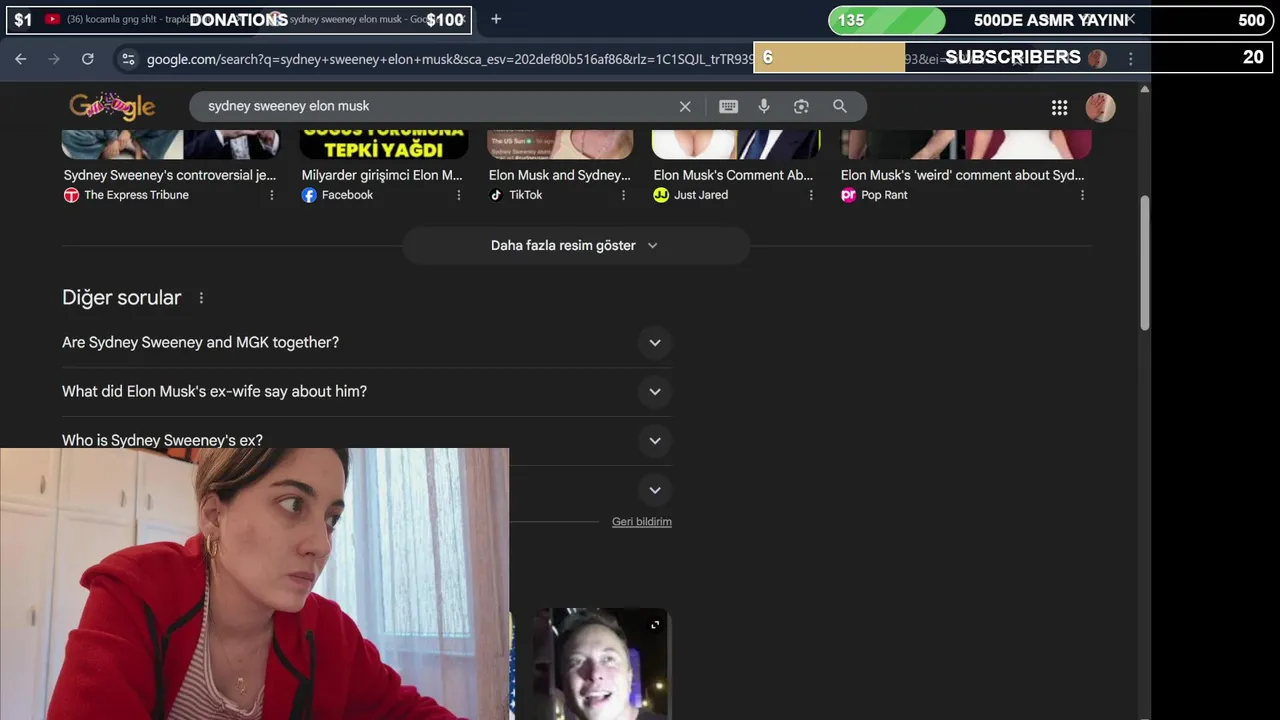Open "Sydney Sweeney's controversial je..." result
The width and height of the screenshot is (1280, 720).
click(x=170, y=175)
